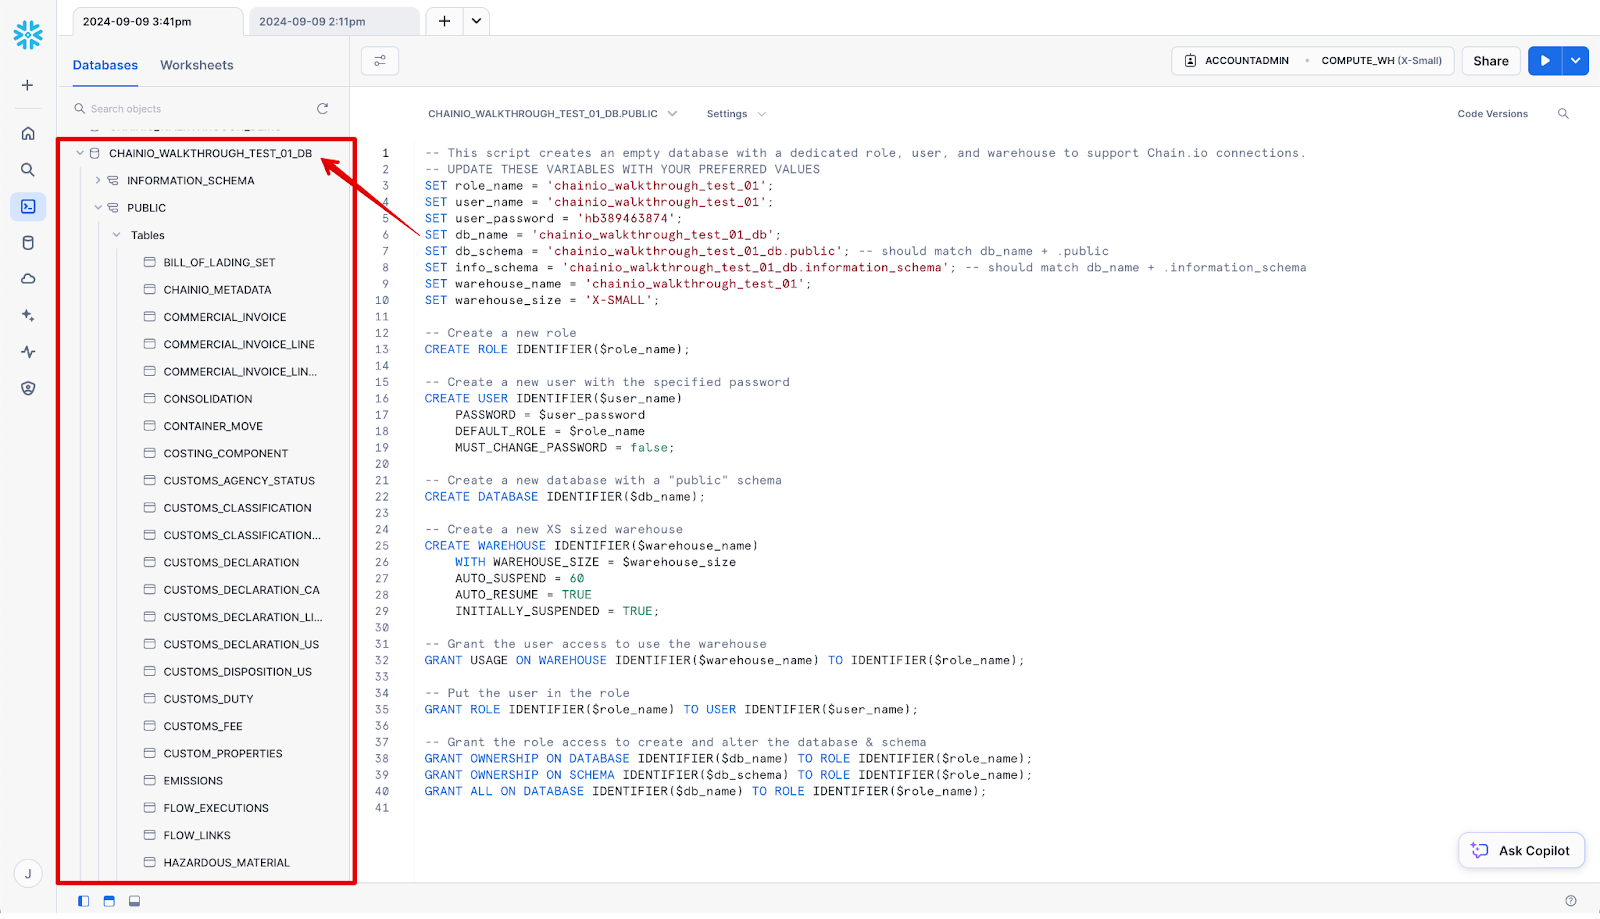Click the Share button
The image size is (1600, 919).
tap(1491, 61)
